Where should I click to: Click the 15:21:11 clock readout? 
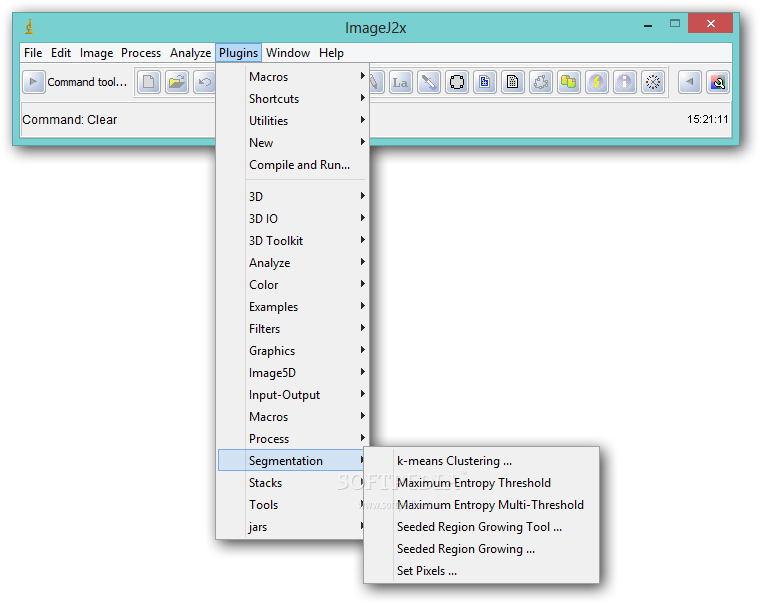point(707,119)
